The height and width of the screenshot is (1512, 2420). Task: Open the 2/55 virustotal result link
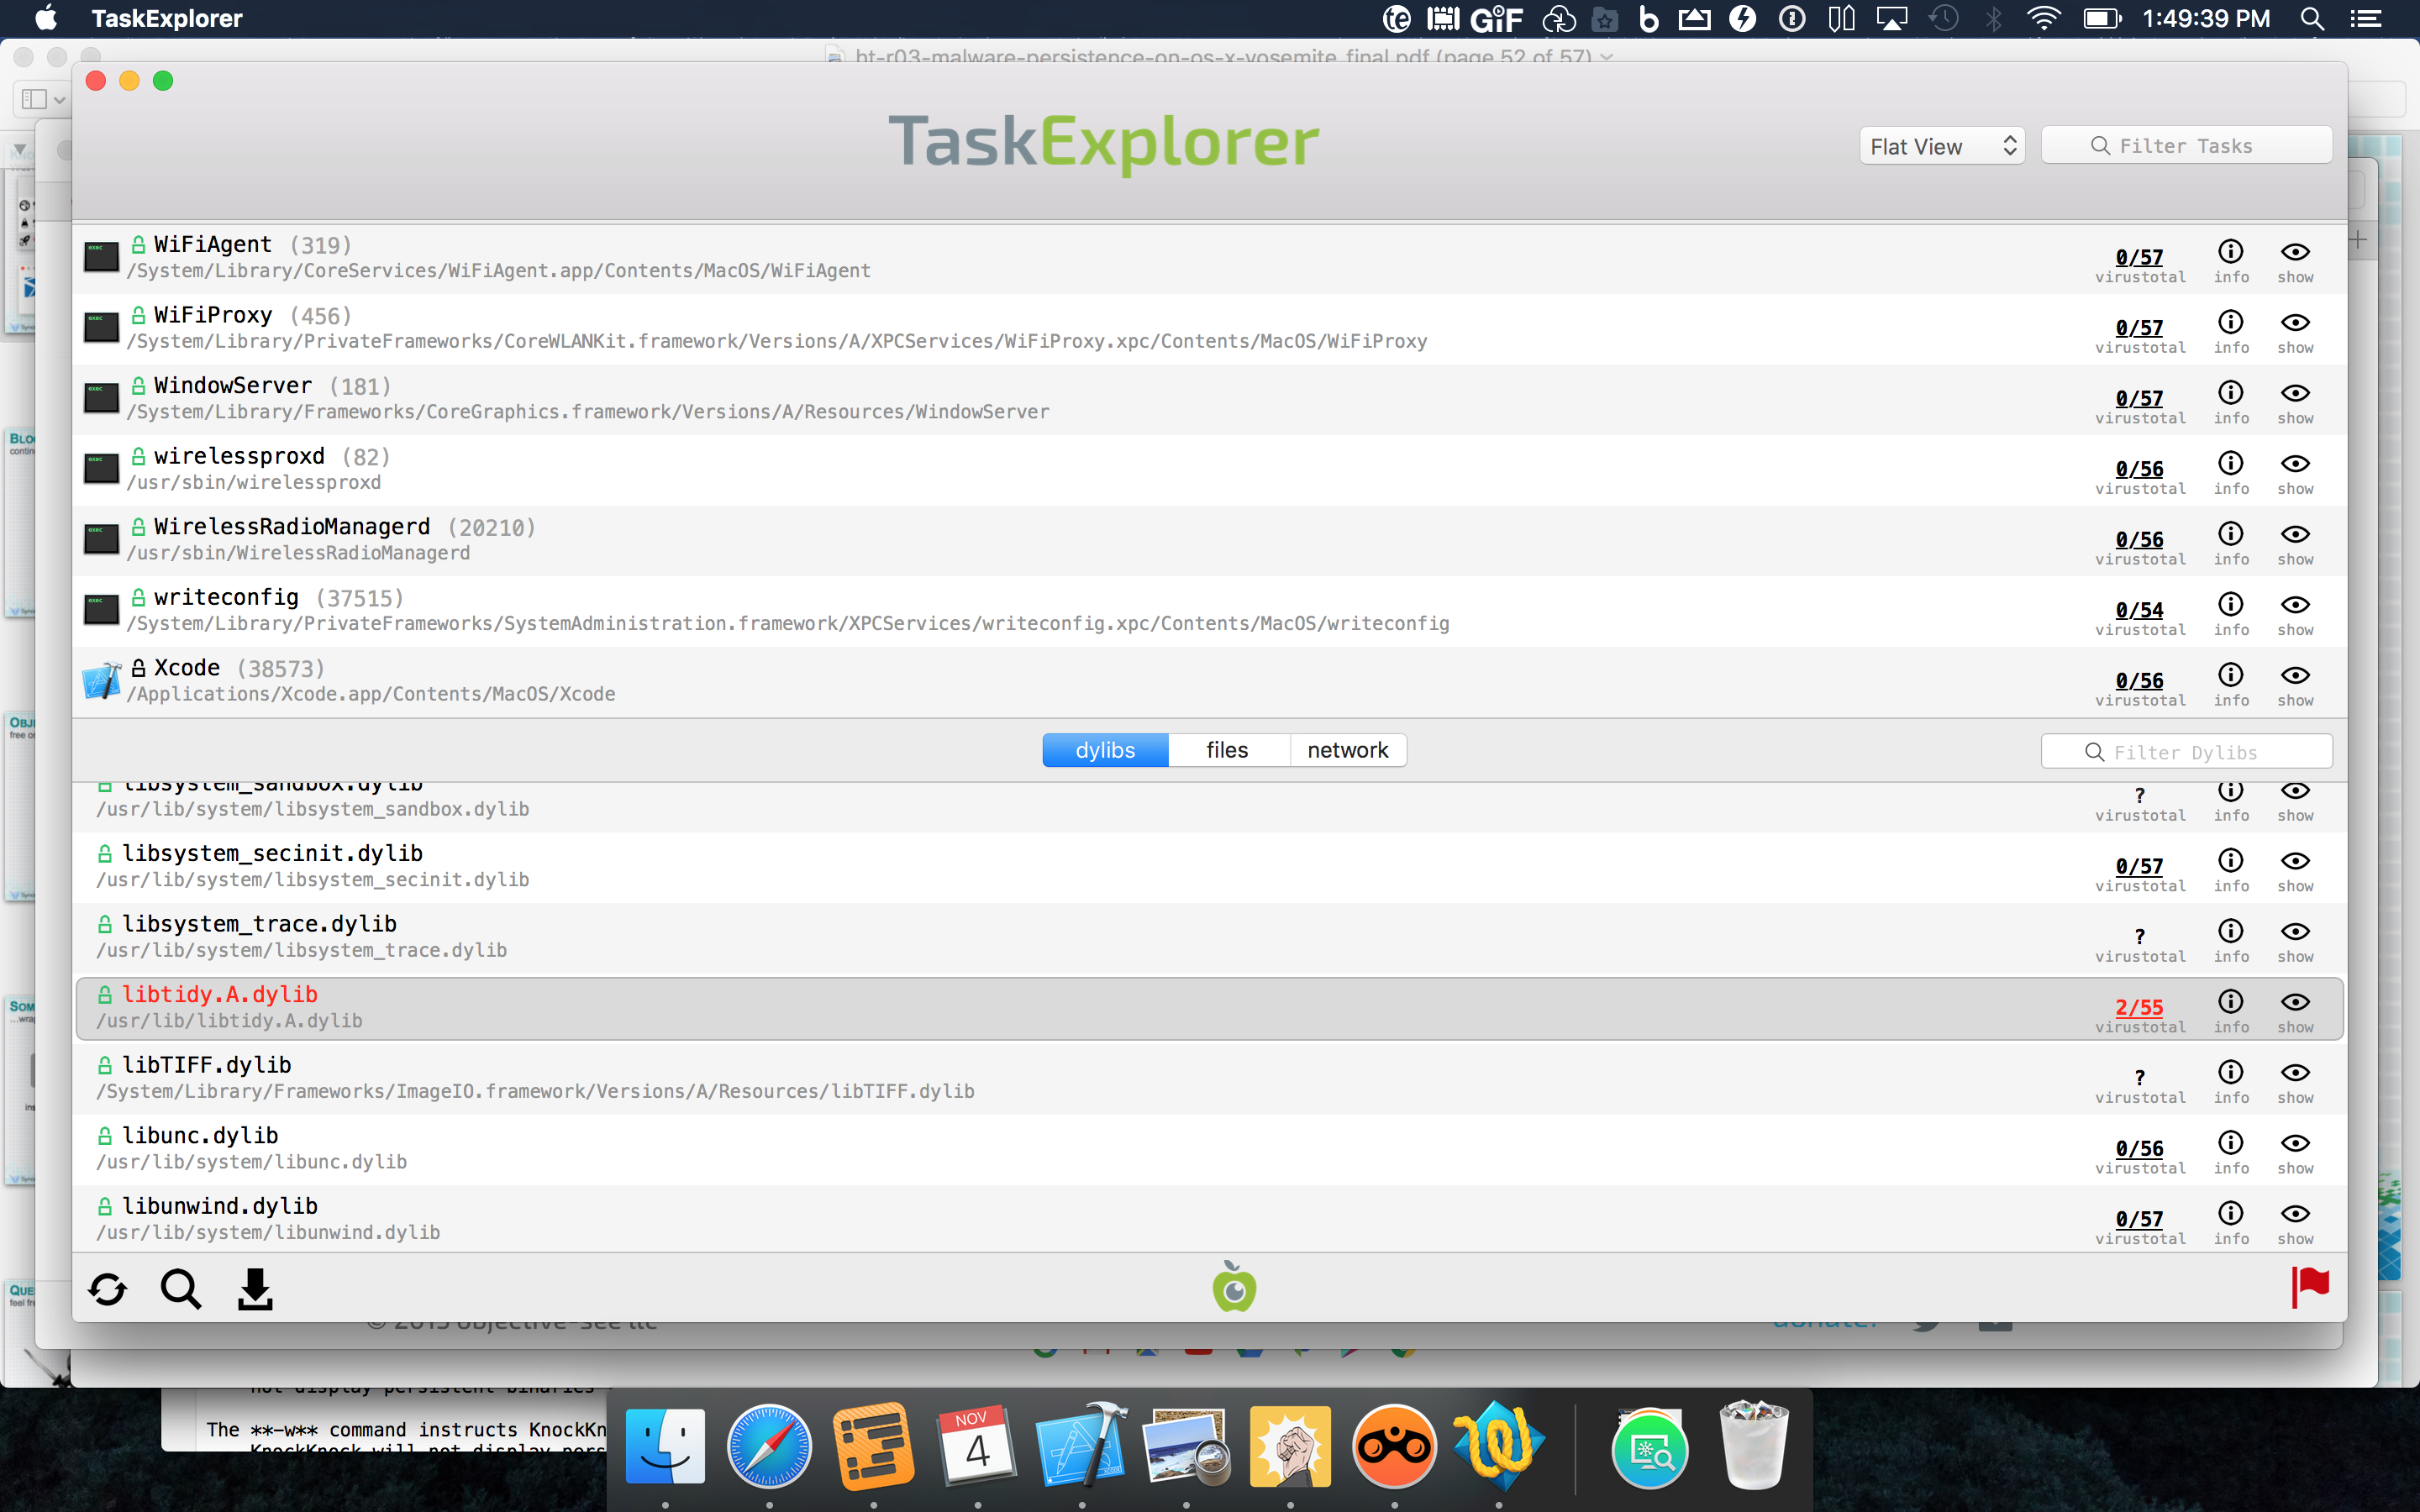pos(2139,1007)
